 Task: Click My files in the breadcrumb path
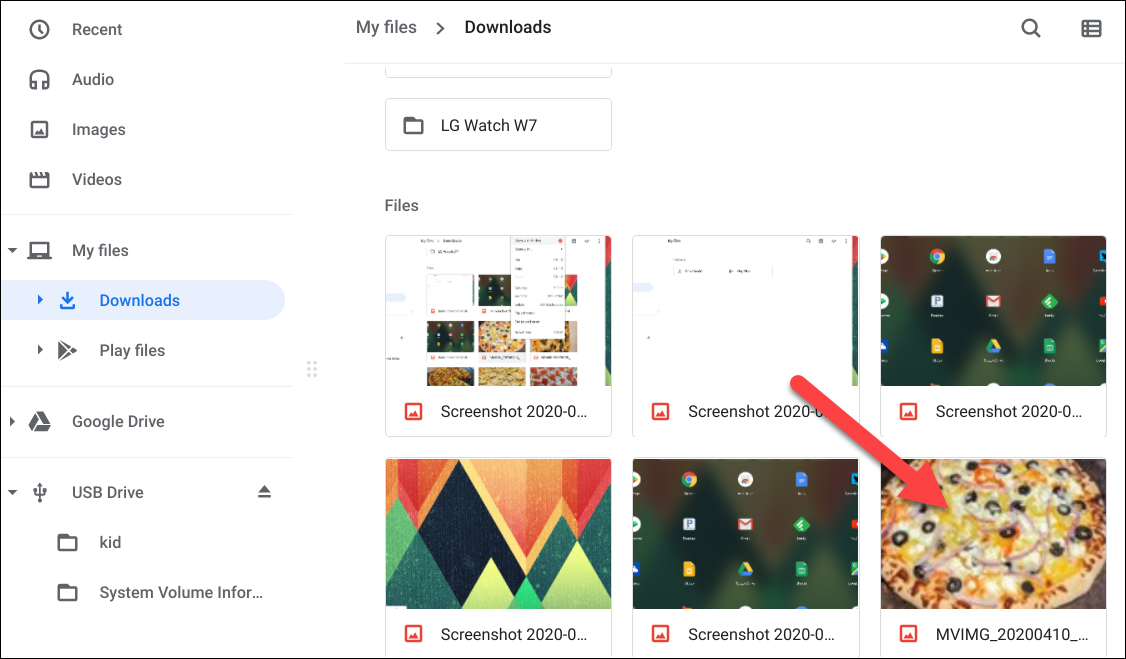(x=387, y=27)
